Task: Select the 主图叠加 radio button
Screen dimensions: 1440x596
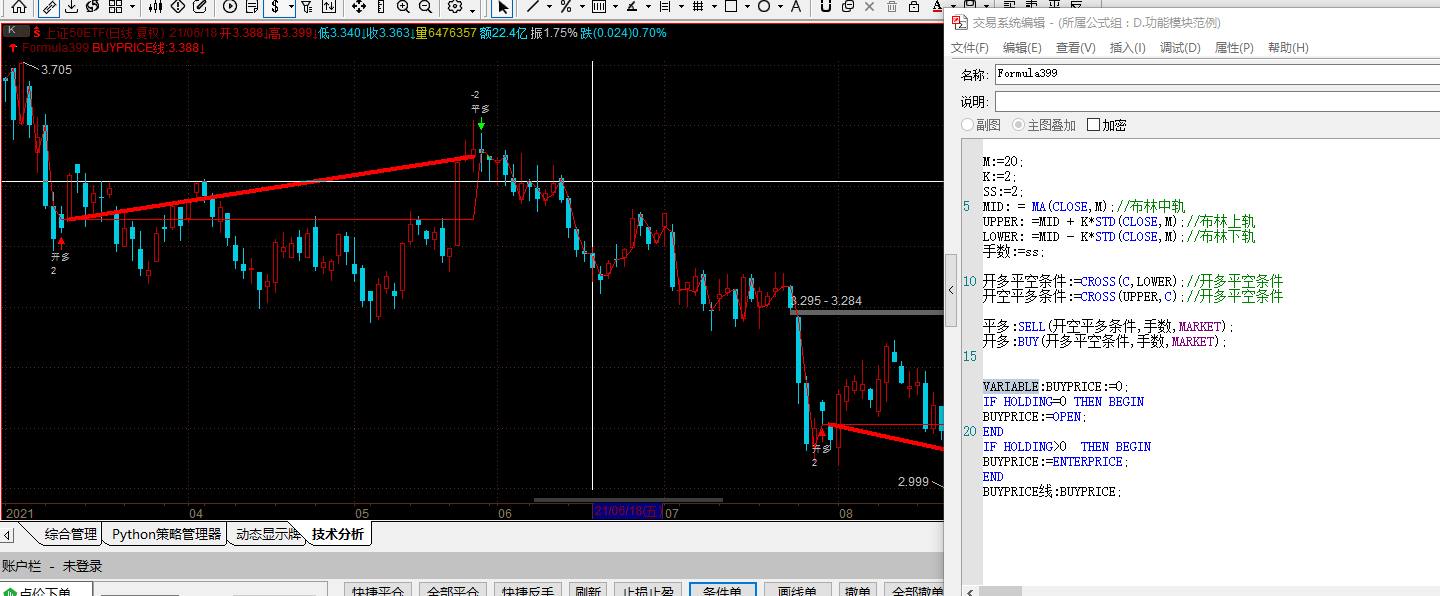Action: pyautogui.click(x=1019, y=125)
